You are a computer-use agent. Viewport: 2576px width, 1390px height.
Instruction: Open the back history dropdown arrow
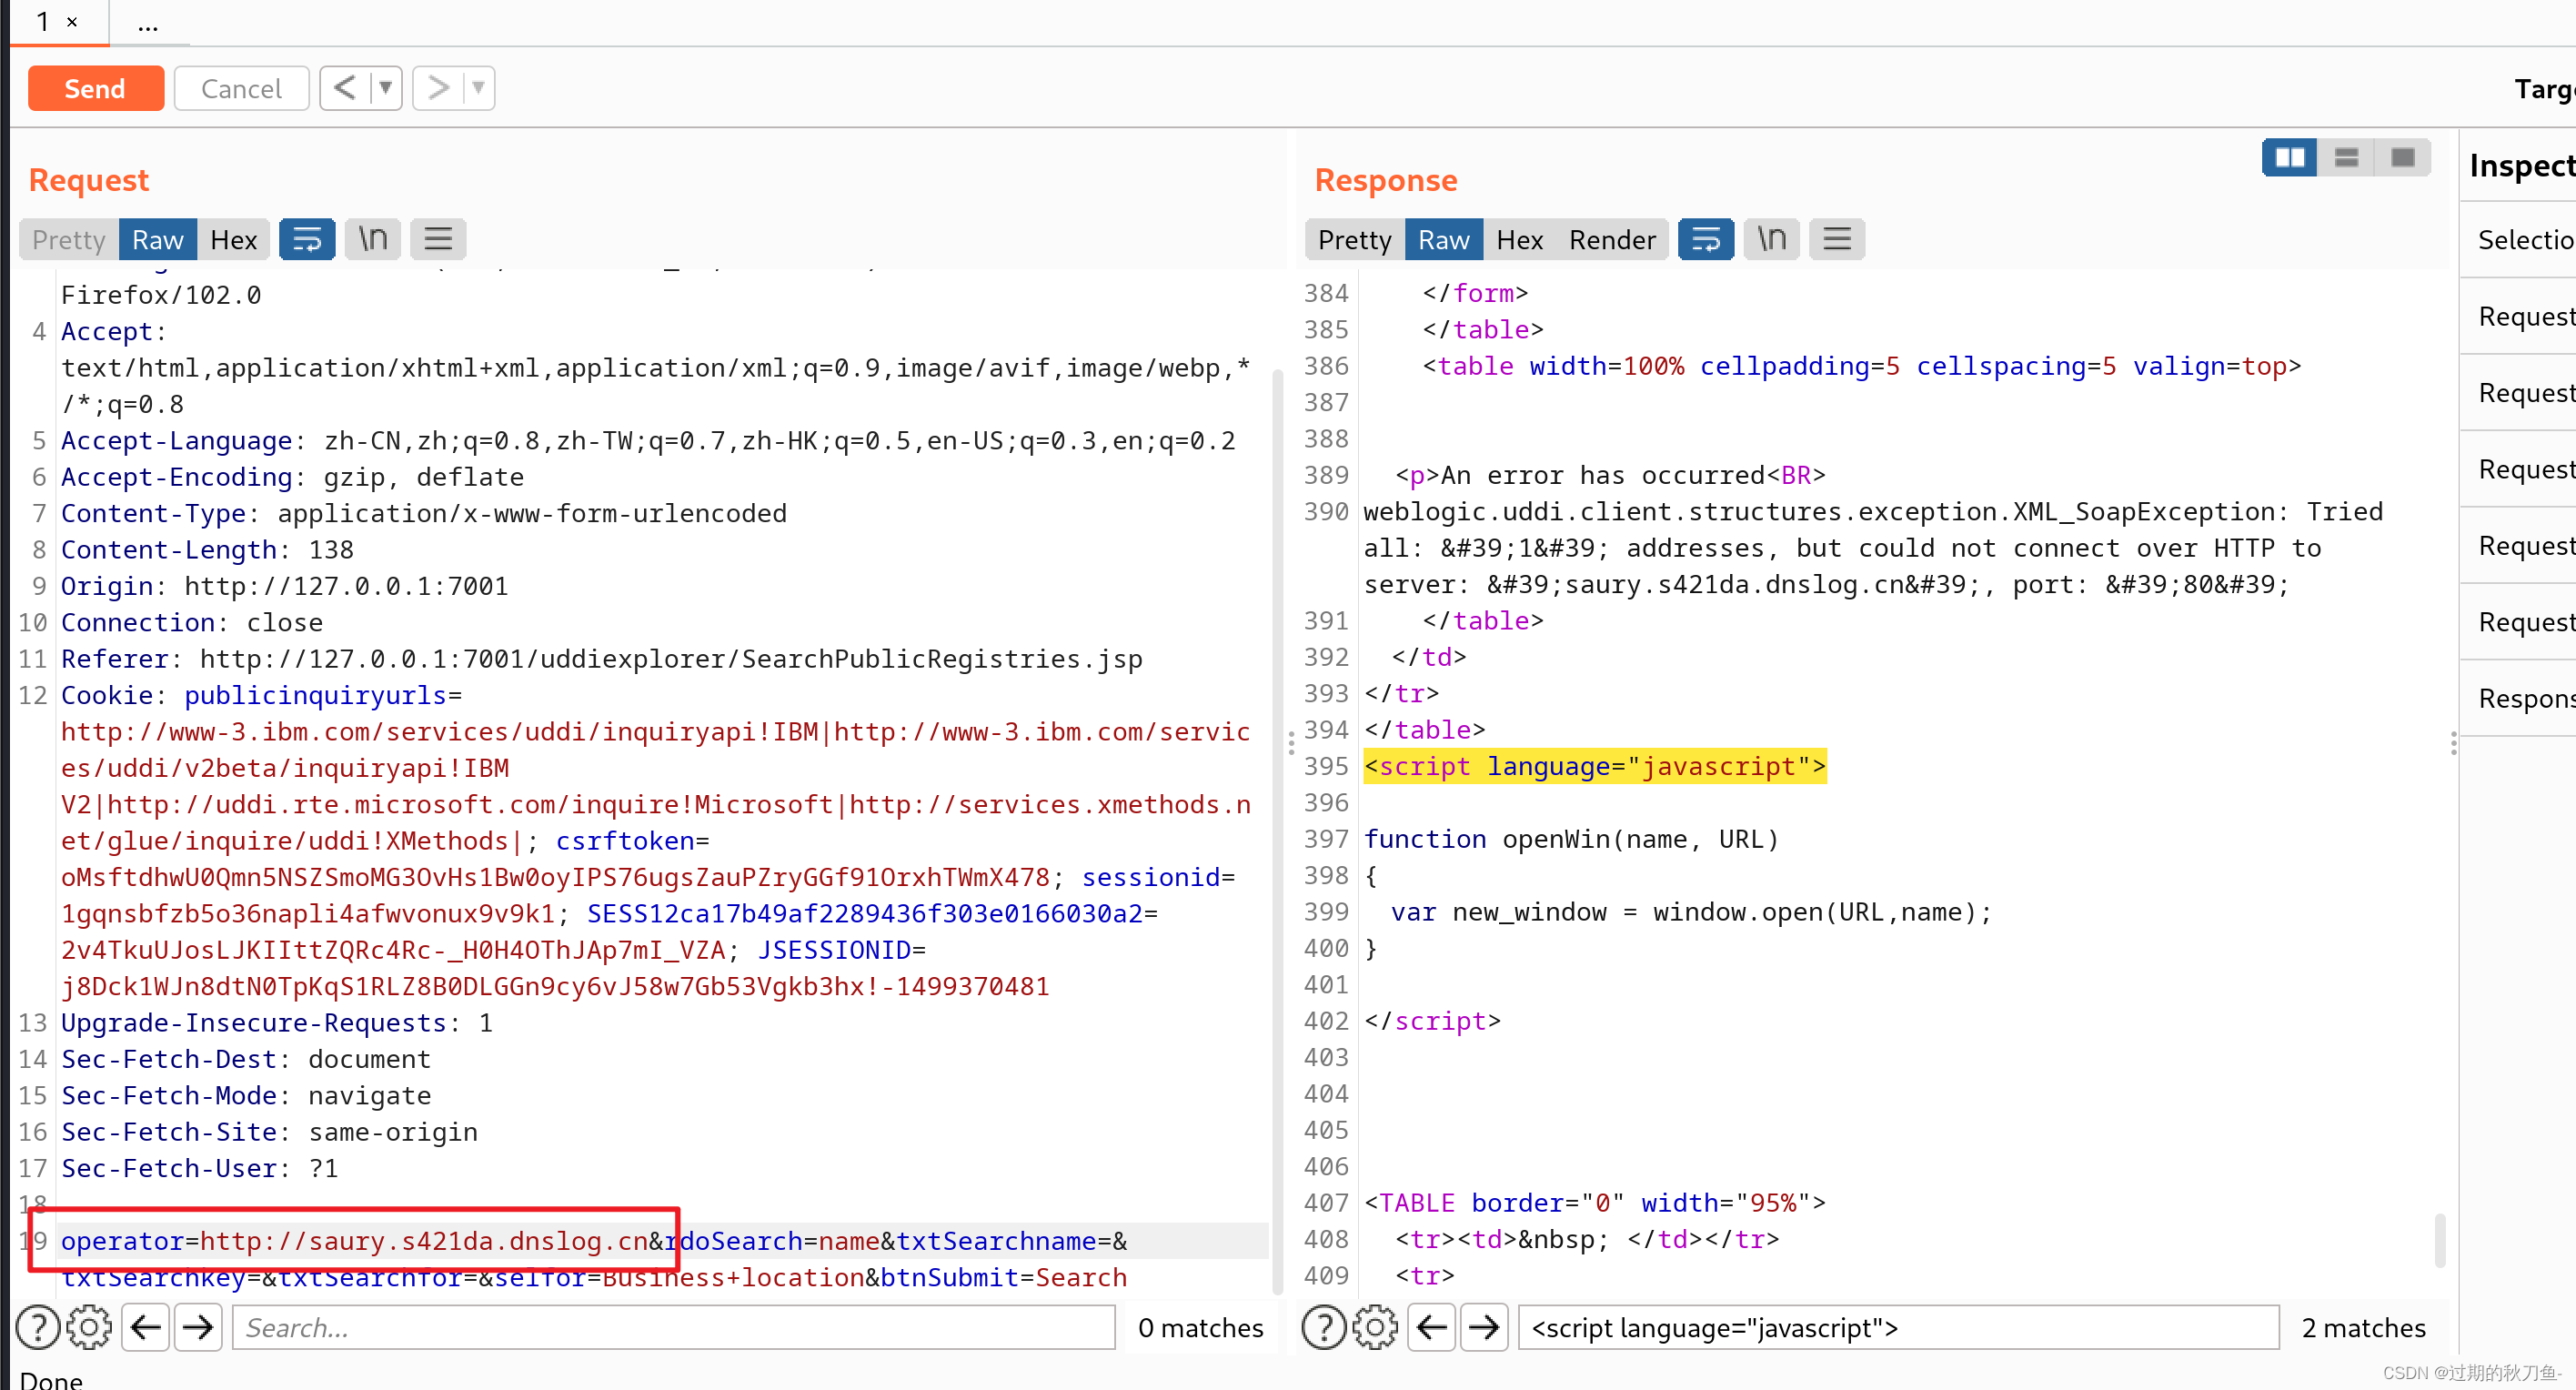(x=385, y=88)
